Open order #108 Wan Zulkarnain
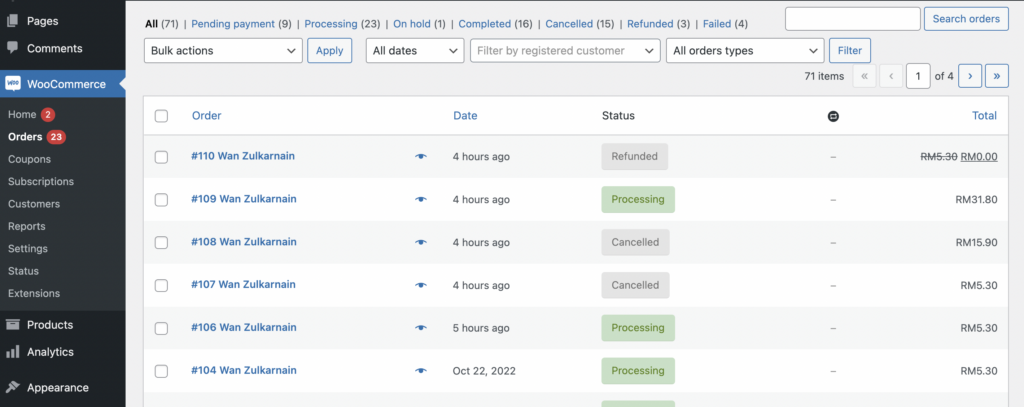1024x407 pixels. [x=244, y=242]
